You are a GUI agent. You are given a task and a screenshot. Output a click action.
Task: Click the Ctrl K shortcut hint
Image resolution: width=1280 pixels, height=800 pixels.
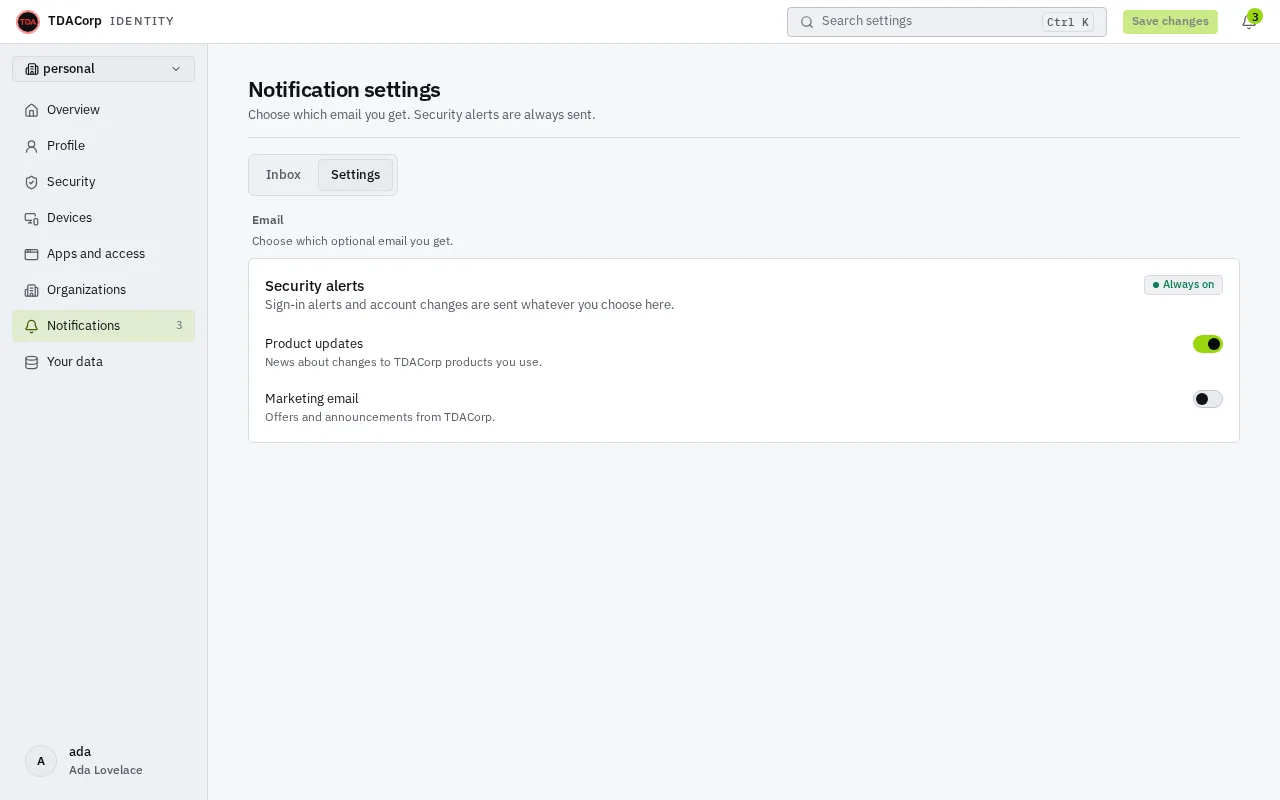tap(1068, 22)
